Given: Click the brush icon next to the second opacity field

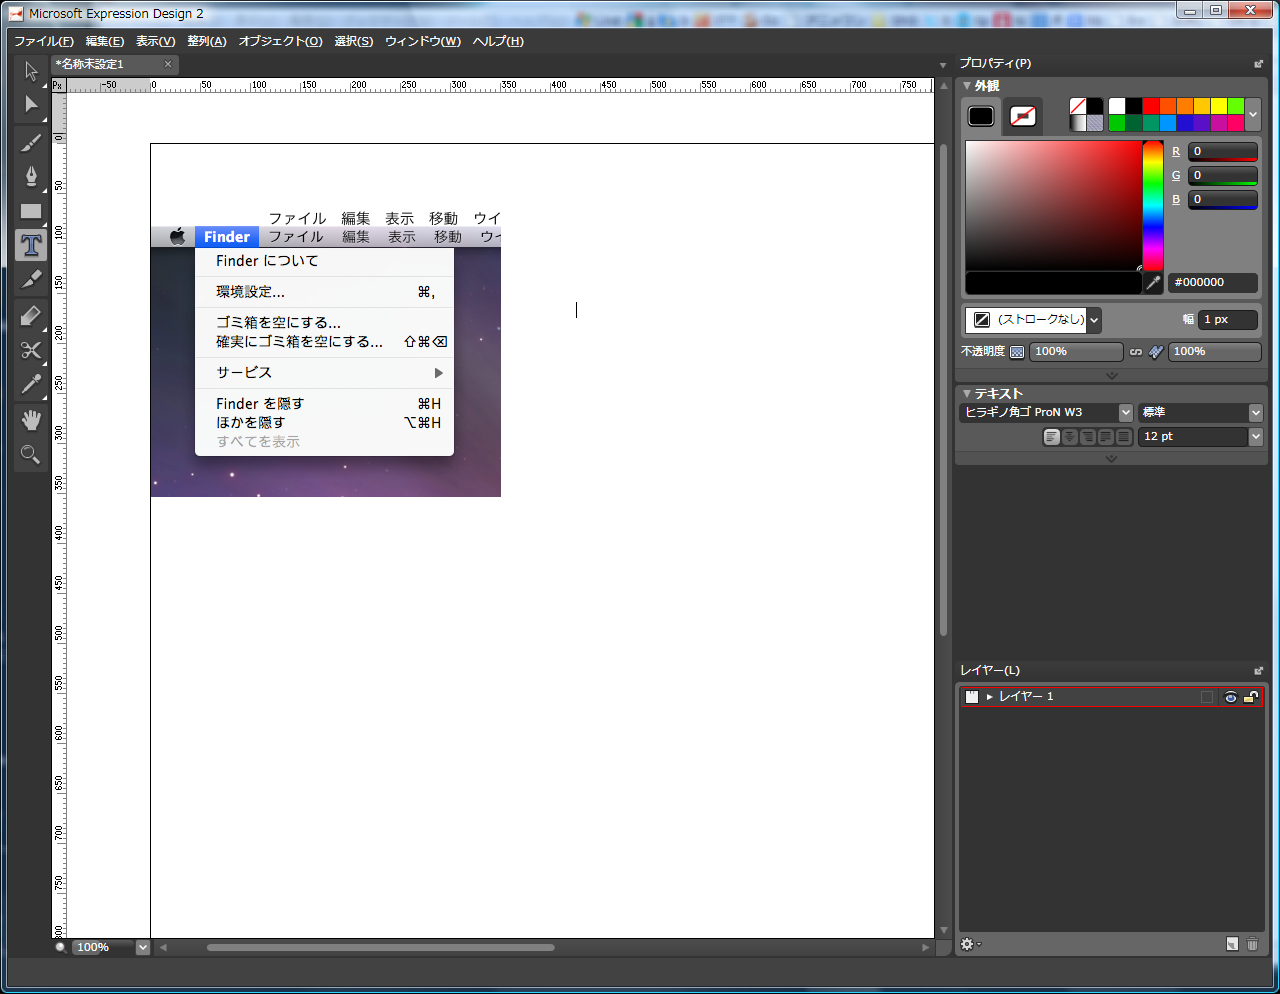Looking at the screenshot, I should (1156, 352).
